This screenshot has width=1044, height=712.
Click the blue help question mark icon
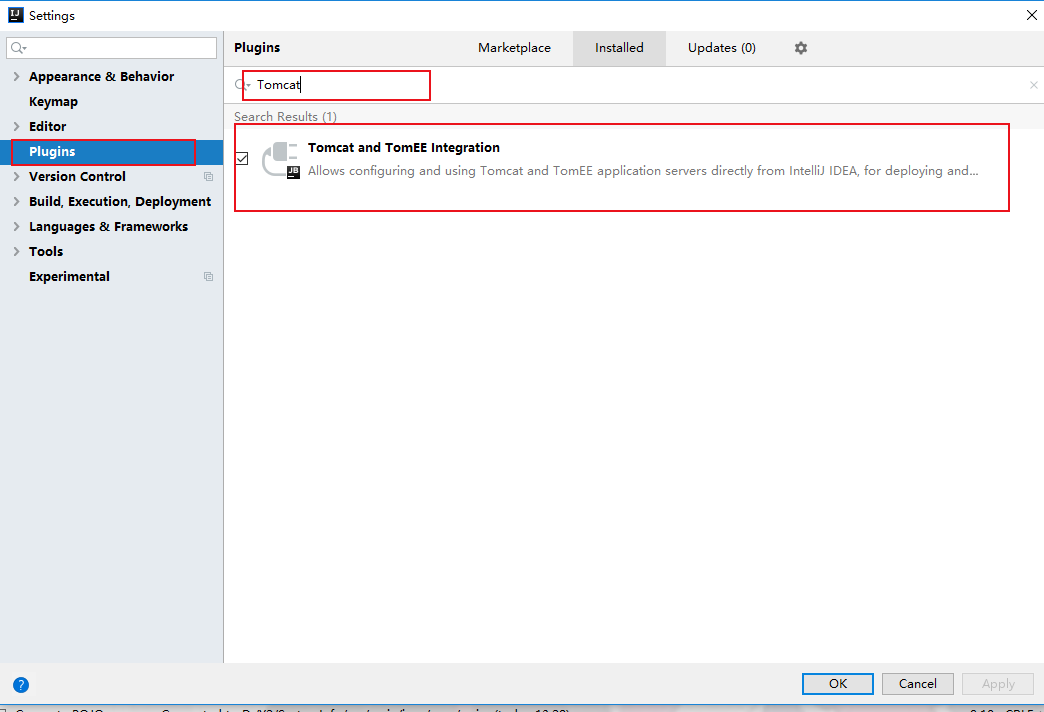[21, 685]
